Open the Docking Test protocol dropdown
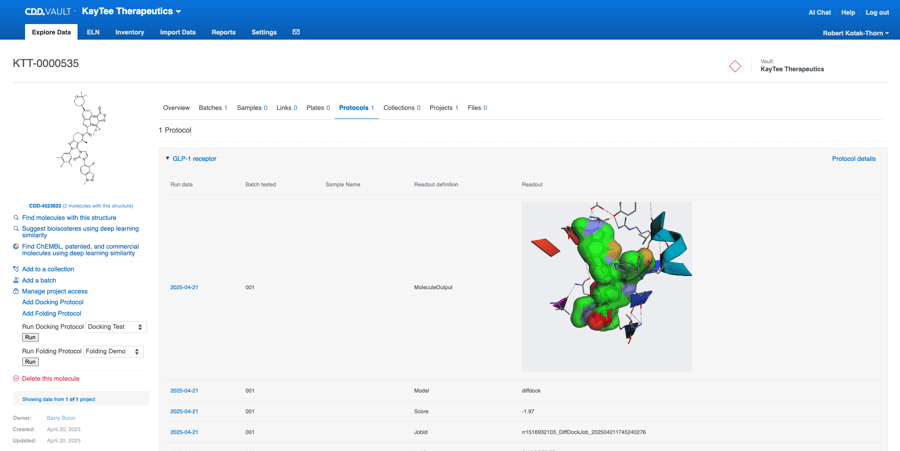This screenshot has width=900, height=451. pyautogui.click(x=116, y=326)
